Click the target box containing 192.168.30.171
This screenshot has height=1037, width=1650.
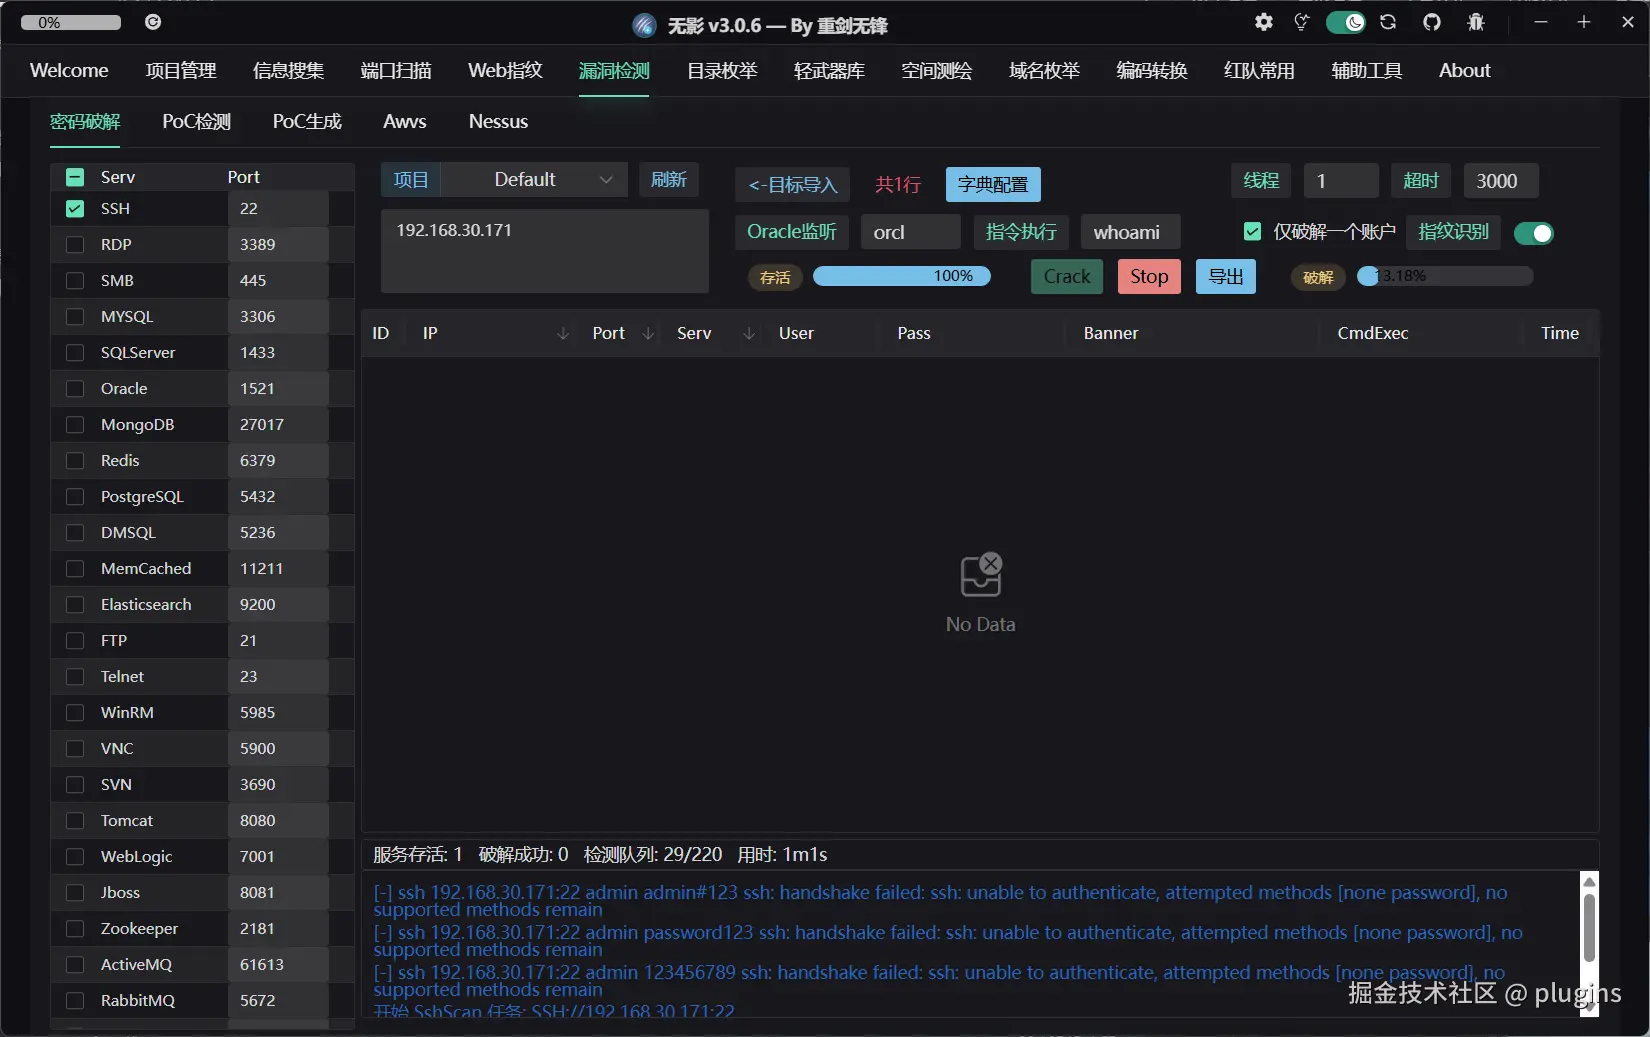(x=545, y=251)
